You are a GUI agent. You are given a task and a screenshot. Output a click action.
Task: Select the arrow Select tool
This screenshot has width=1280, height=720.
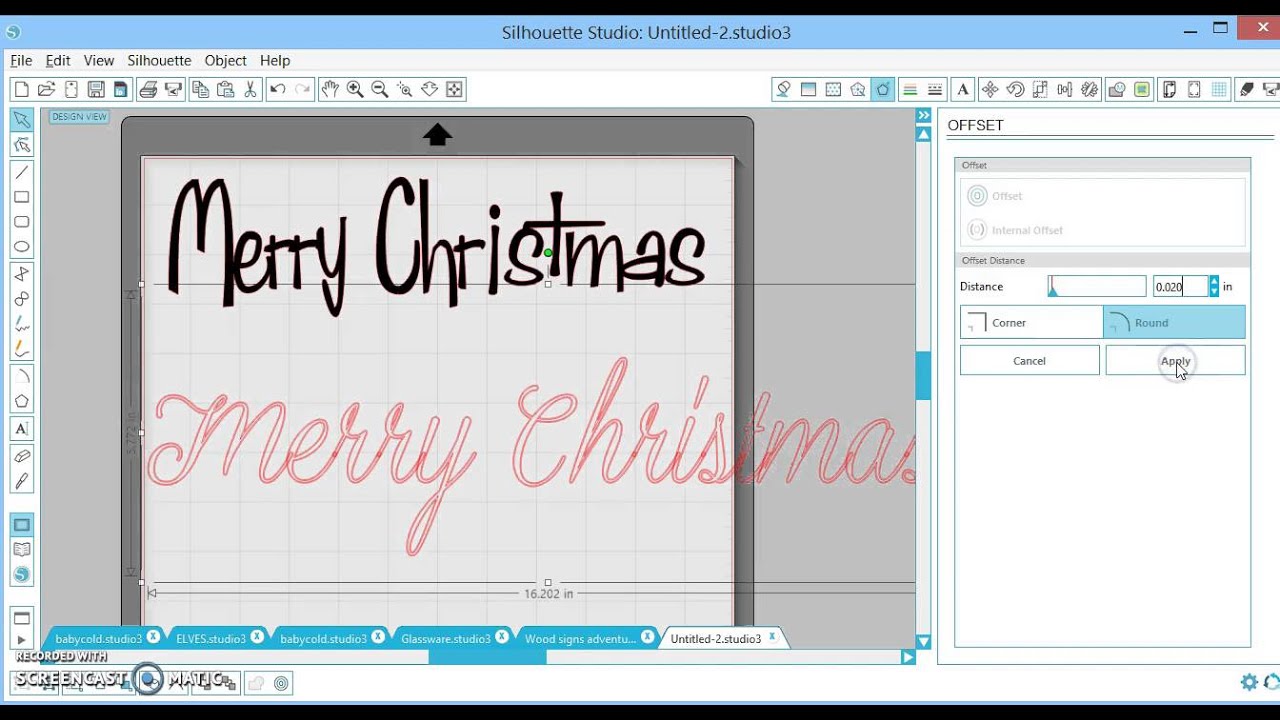pyautogui.click(x=21, y=119)
